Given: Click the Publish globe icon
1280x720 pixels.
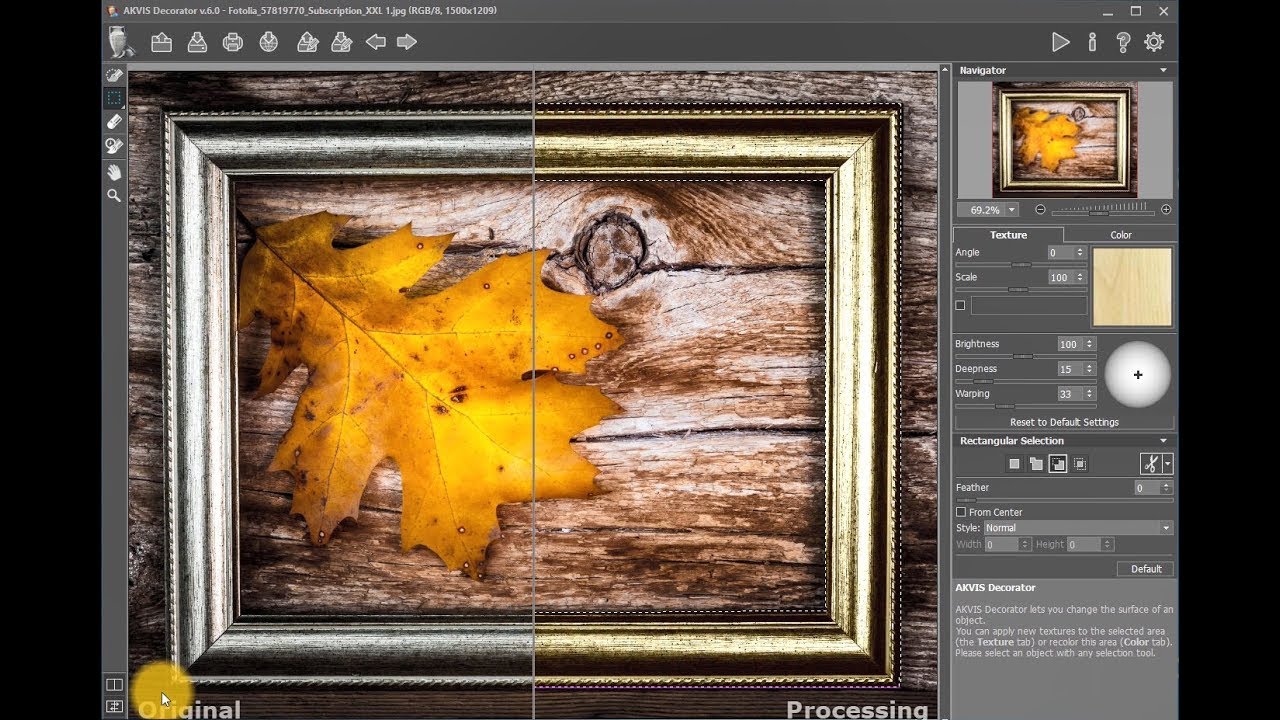Looking at the screenshot, I should tap(269, 42).
